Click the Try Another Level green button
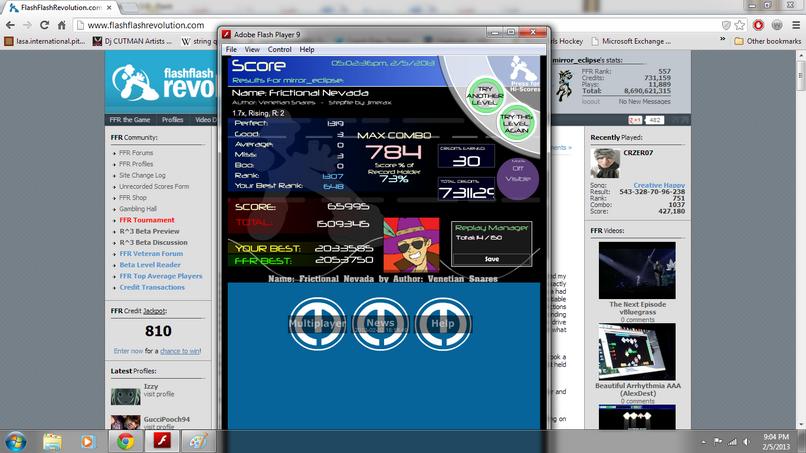The image size is (806, 453). point(484,96)
